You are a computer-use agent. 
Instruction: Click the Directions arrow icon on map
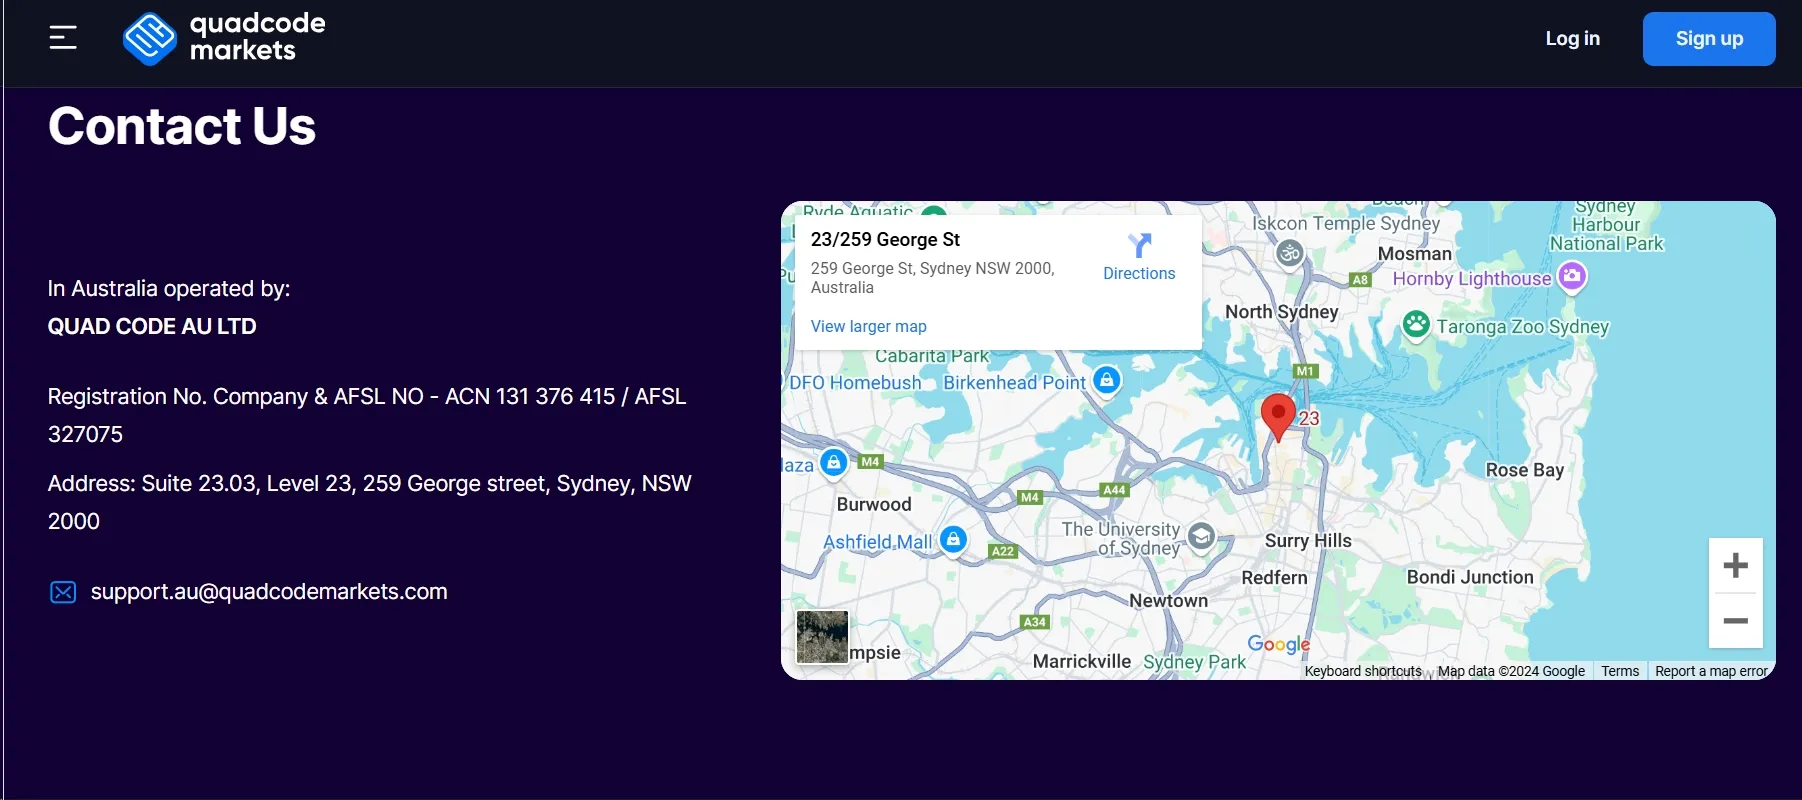coord(1139,245)
